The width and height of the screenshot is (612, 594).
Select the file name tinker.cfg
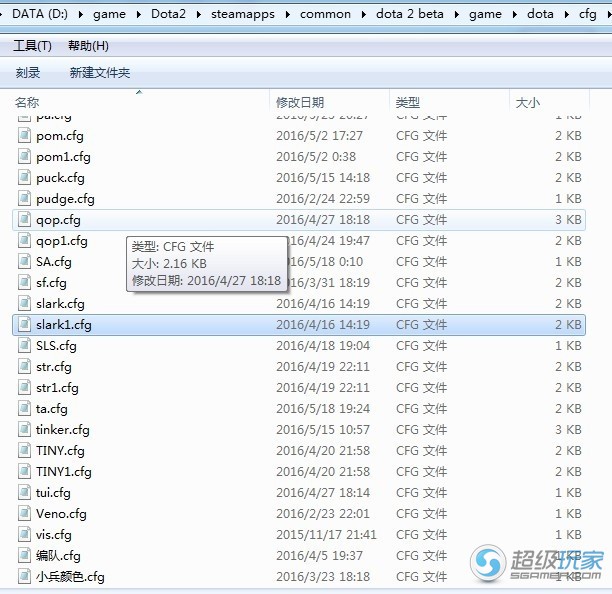pyautogui.click(x=62, y=430)
